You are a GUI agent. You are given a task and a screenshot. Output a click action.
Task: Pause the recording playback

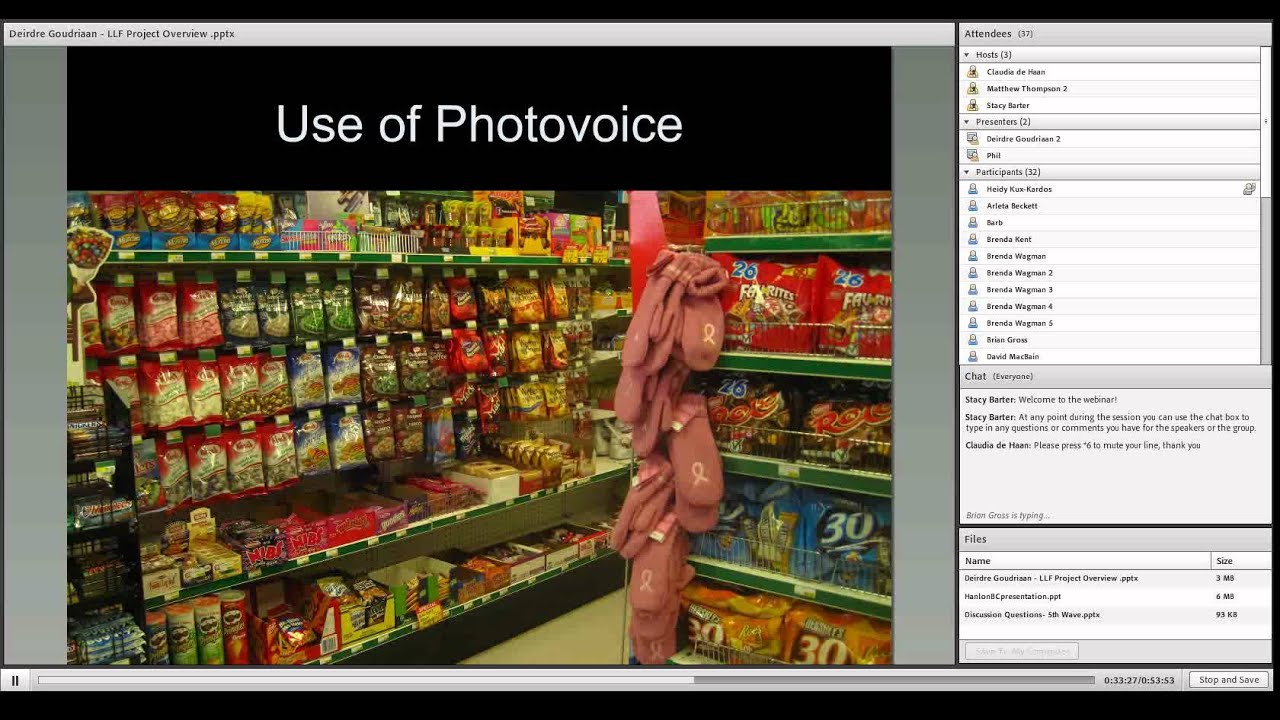point(15,680)
